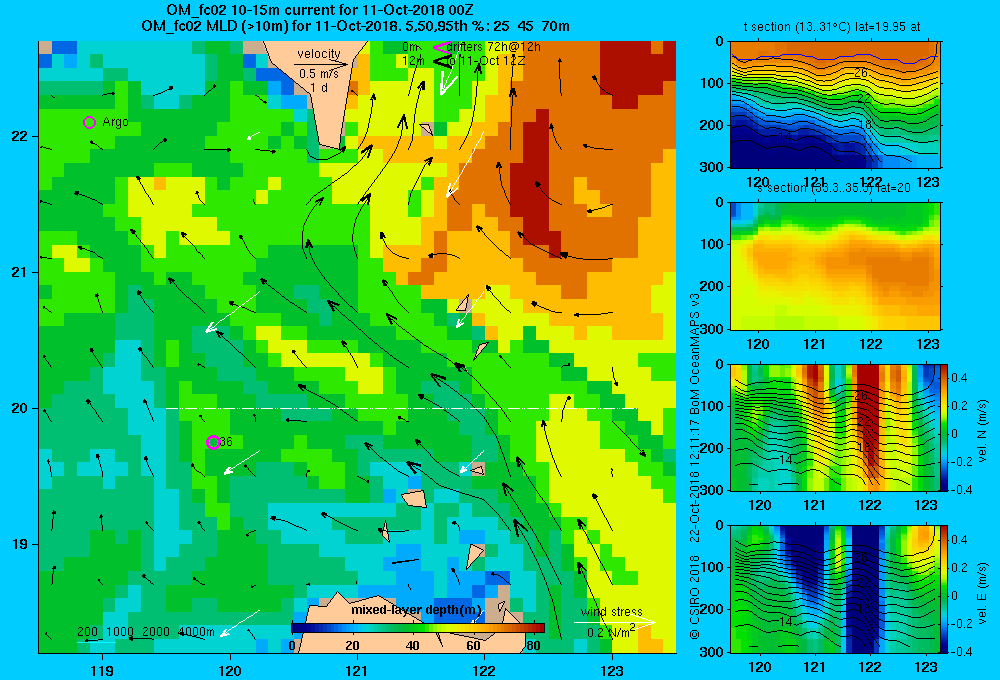Click the magenta Argo legend circle
Image resolution: width=1000 pixels, height=680 pixels.
point(89,122)
